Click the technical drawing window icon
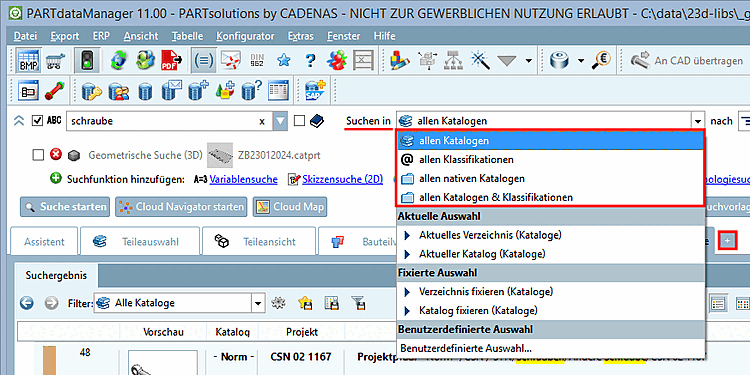 28,90
